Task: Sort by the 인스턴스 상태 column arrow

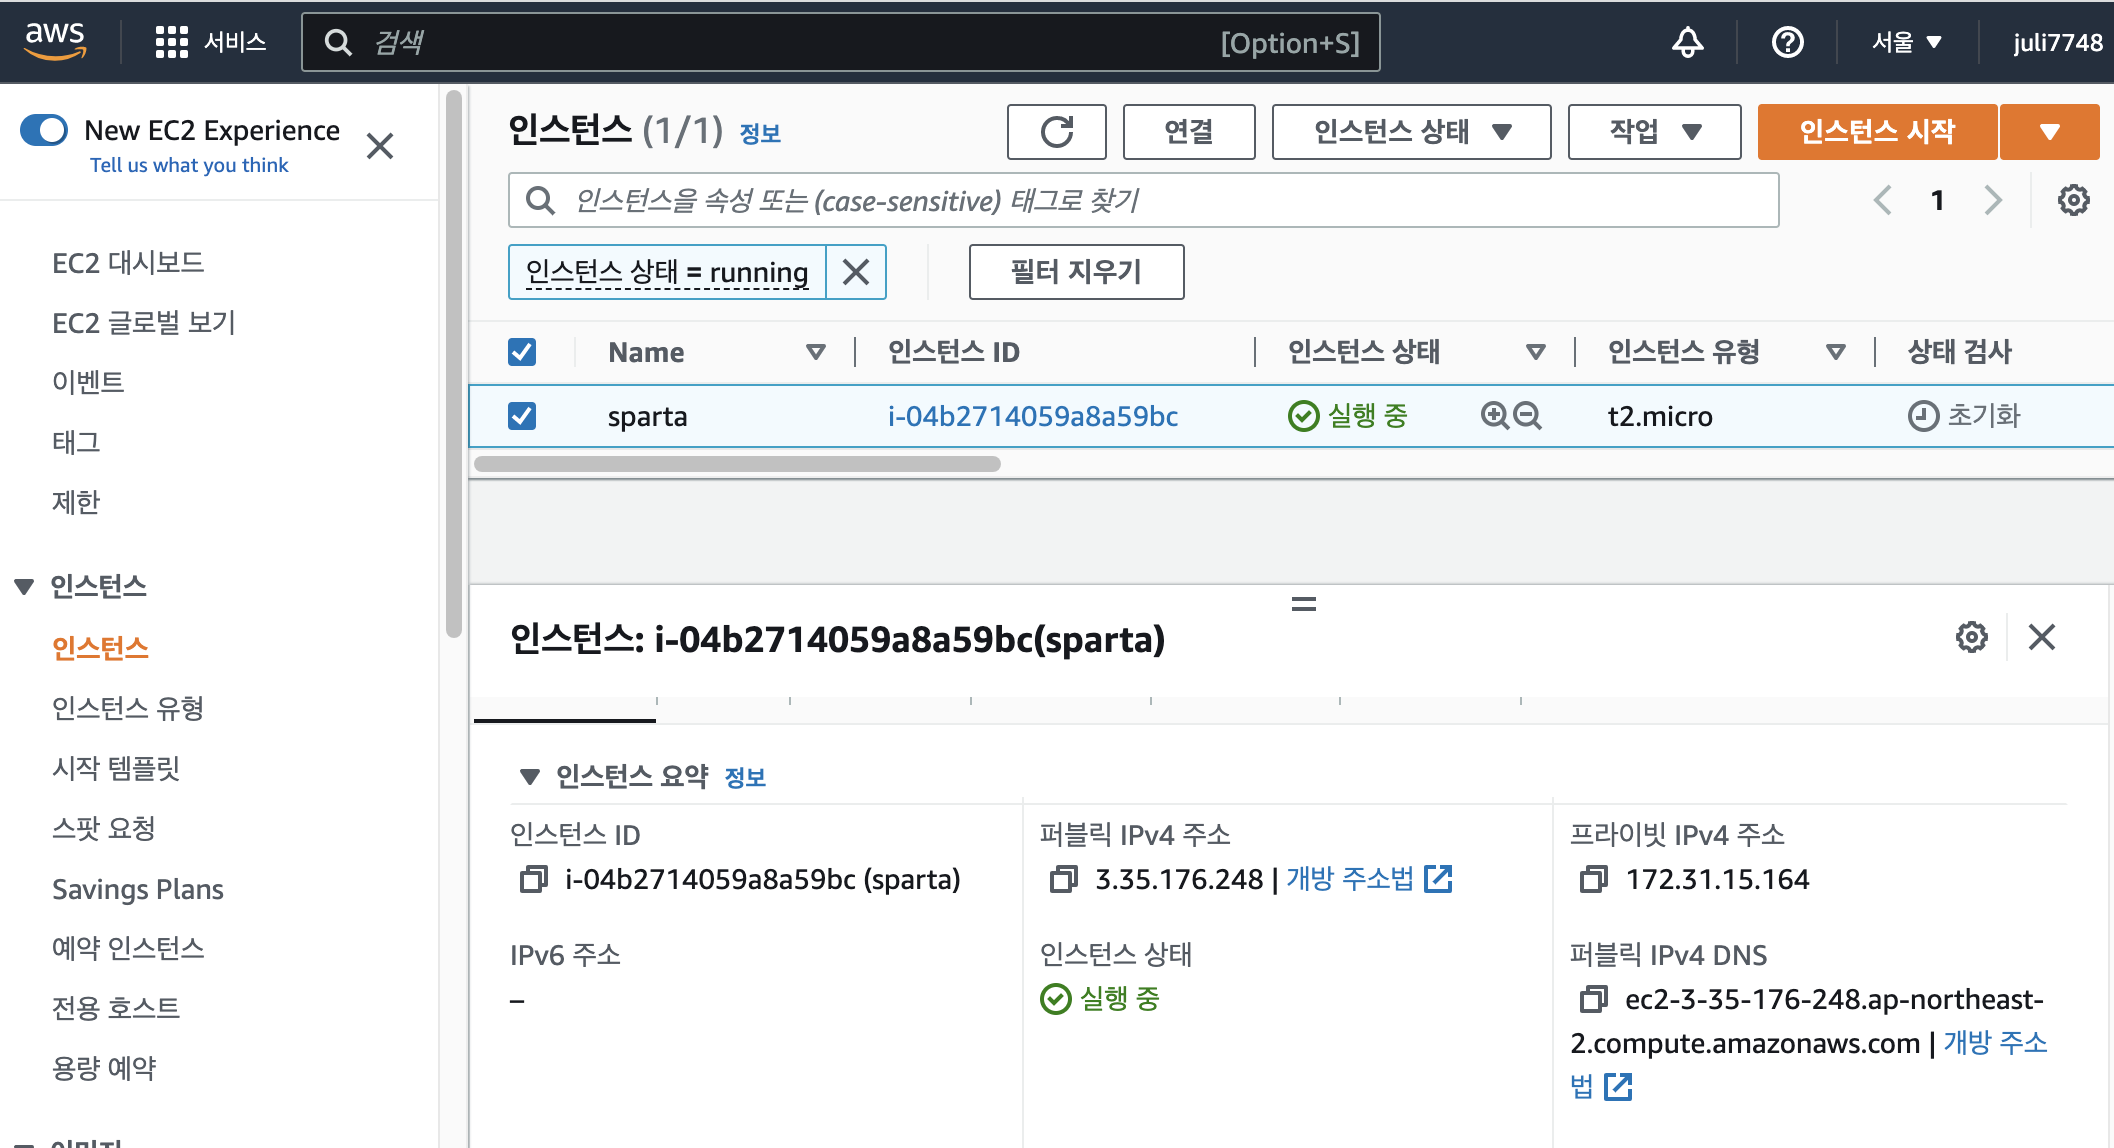Action: pyautogui.click(x=1536, y=352)
